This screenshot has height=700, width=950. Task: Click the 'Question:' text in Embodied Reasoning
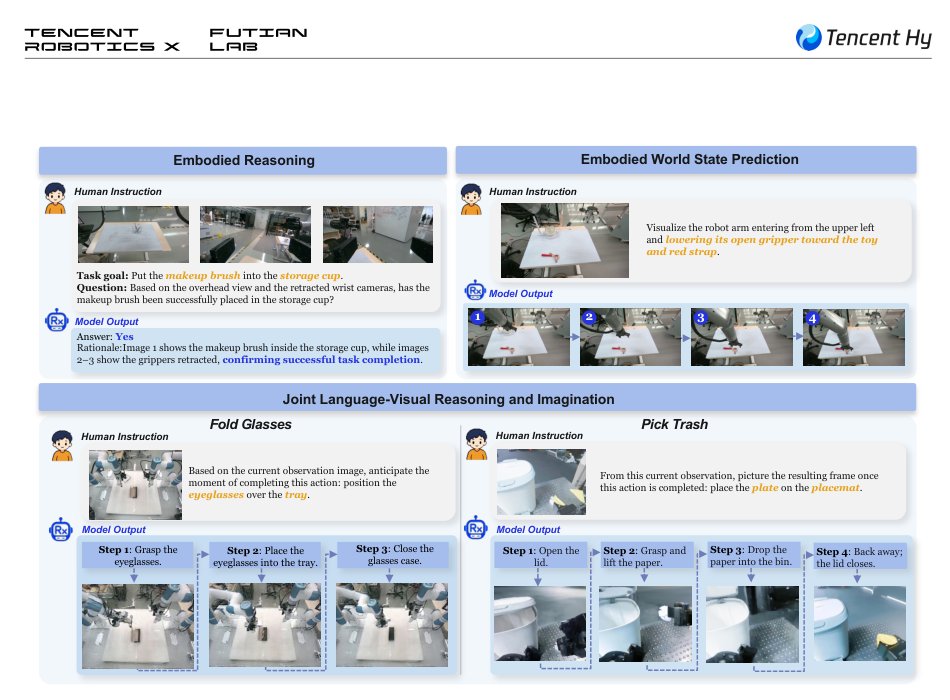point(101,288)
